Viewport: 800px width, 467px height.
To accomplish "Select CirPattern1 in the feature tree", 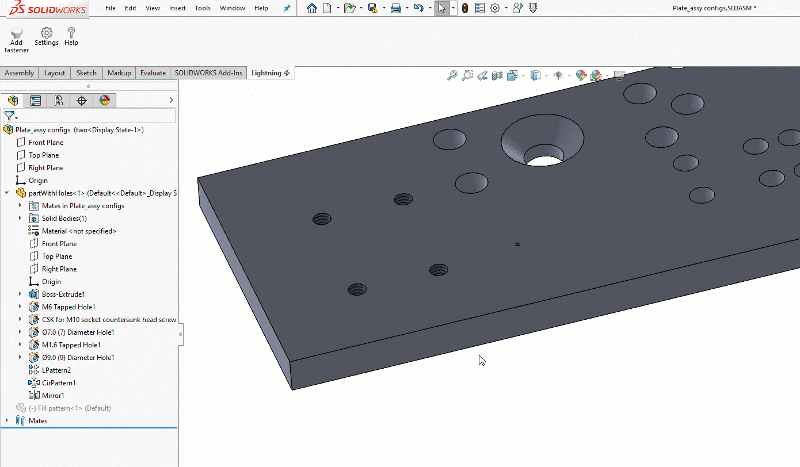I will tap(58, 382).
